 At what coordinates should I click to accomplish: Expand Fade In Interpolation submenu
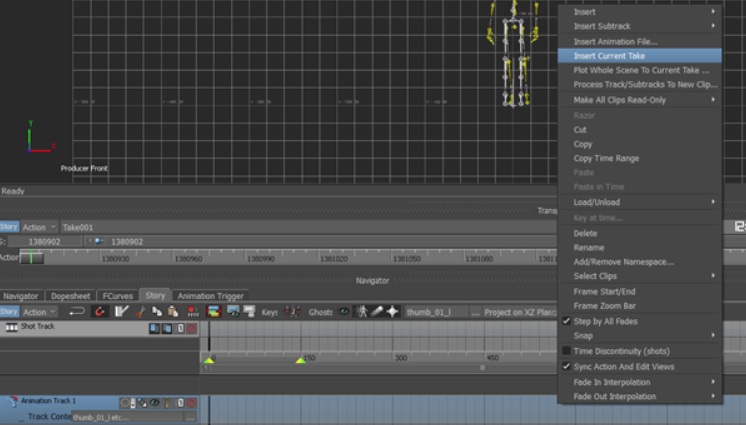coord(640,382)
